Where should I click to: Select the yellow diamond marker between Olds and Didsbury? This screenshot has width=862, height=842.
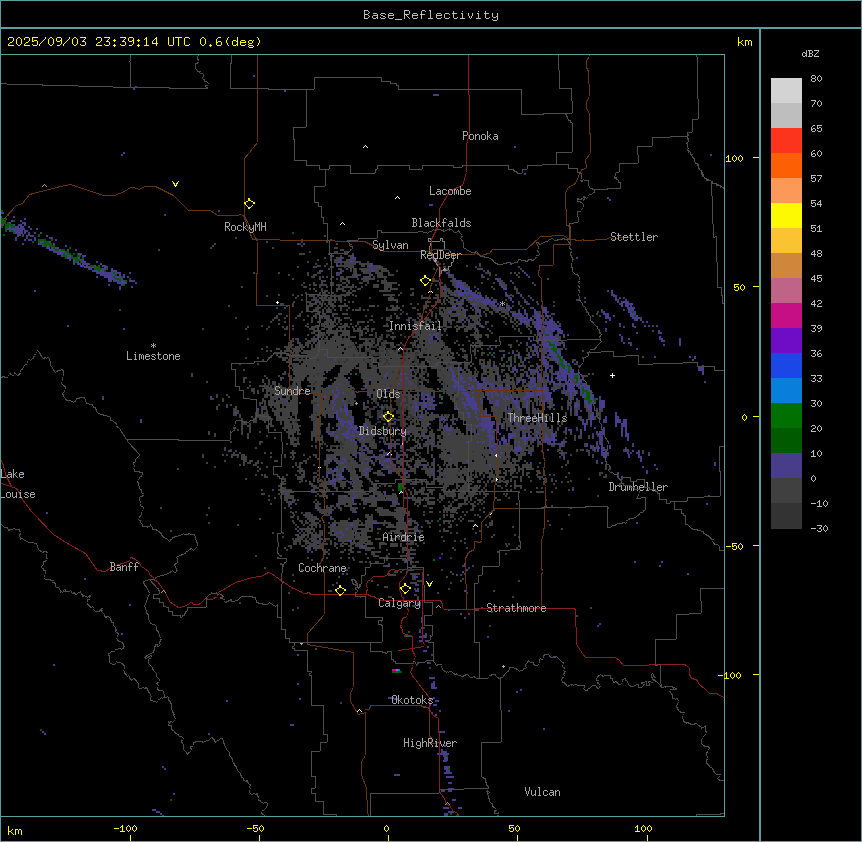(388, 416)
